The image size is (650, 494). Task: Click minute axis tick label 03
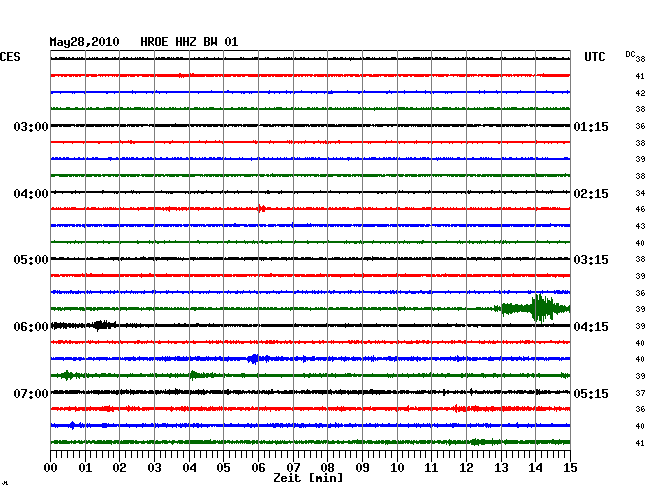coord(155,467)
